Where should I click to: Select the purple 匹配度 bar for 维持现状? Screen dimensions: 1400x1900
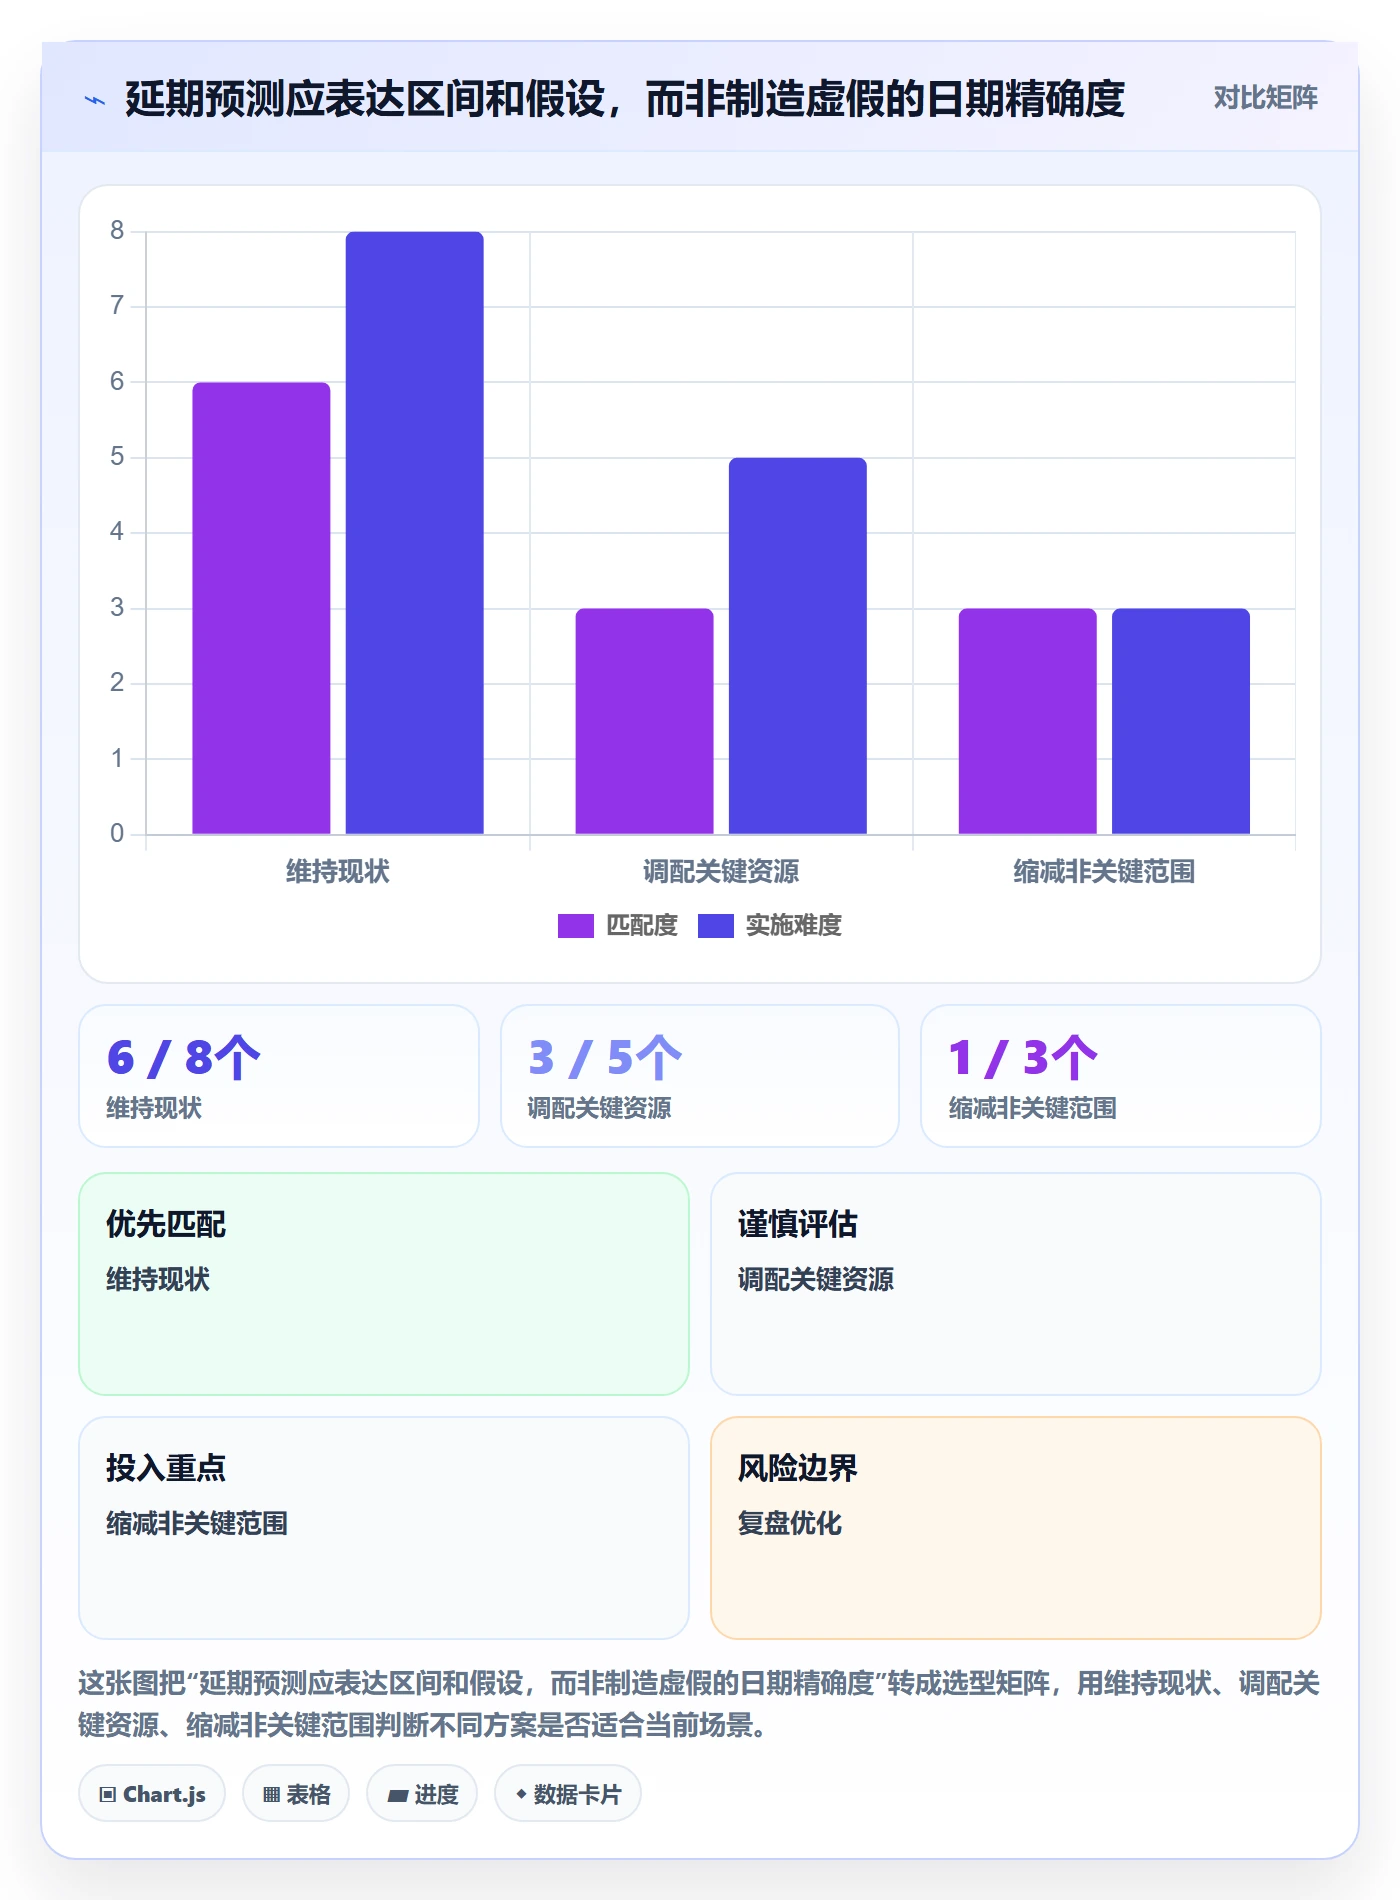point(261,608)
